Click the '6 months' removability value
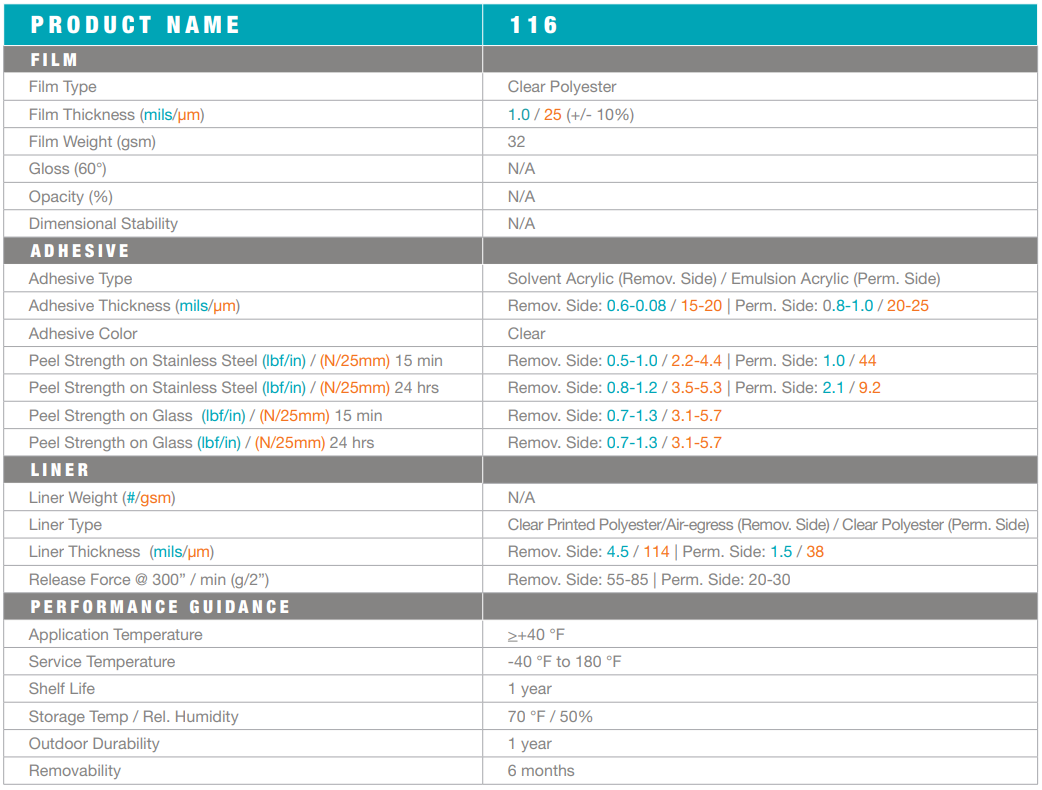This screenshot has height=790, width=1042. [x=541, y=771]
